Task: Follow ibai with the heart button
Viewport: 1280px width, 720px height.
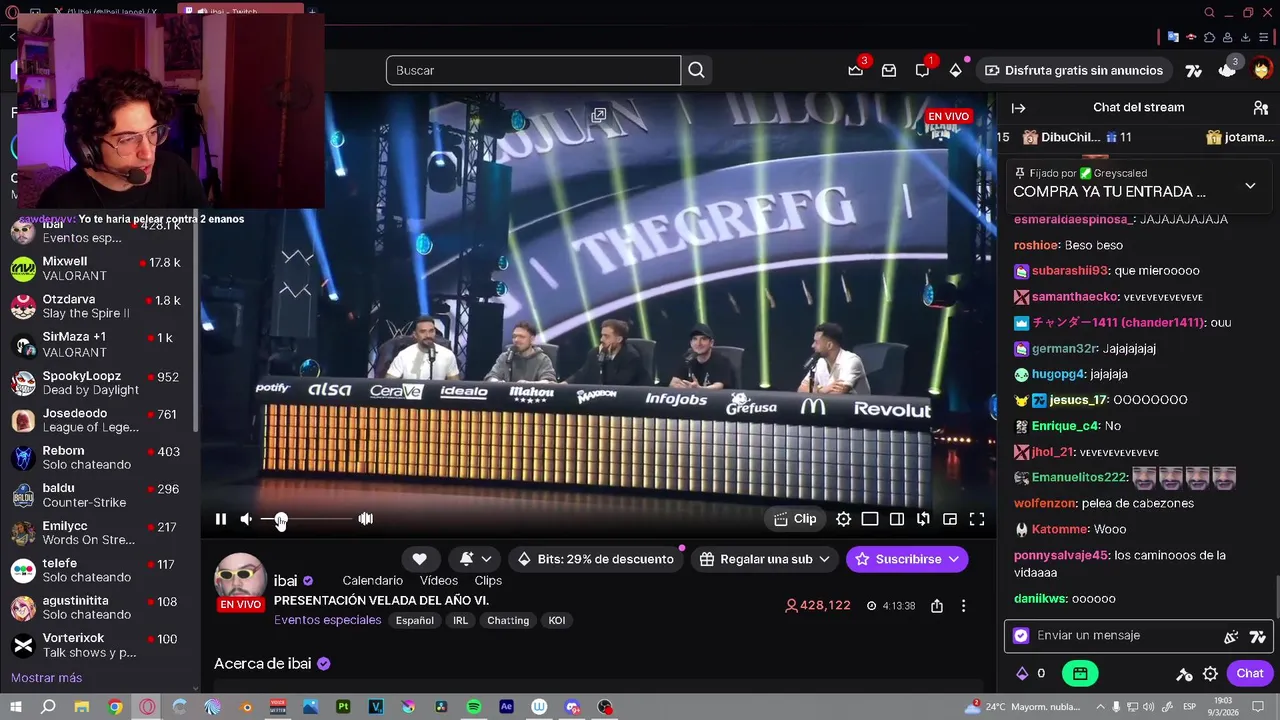Action: [x=420, y=559]
